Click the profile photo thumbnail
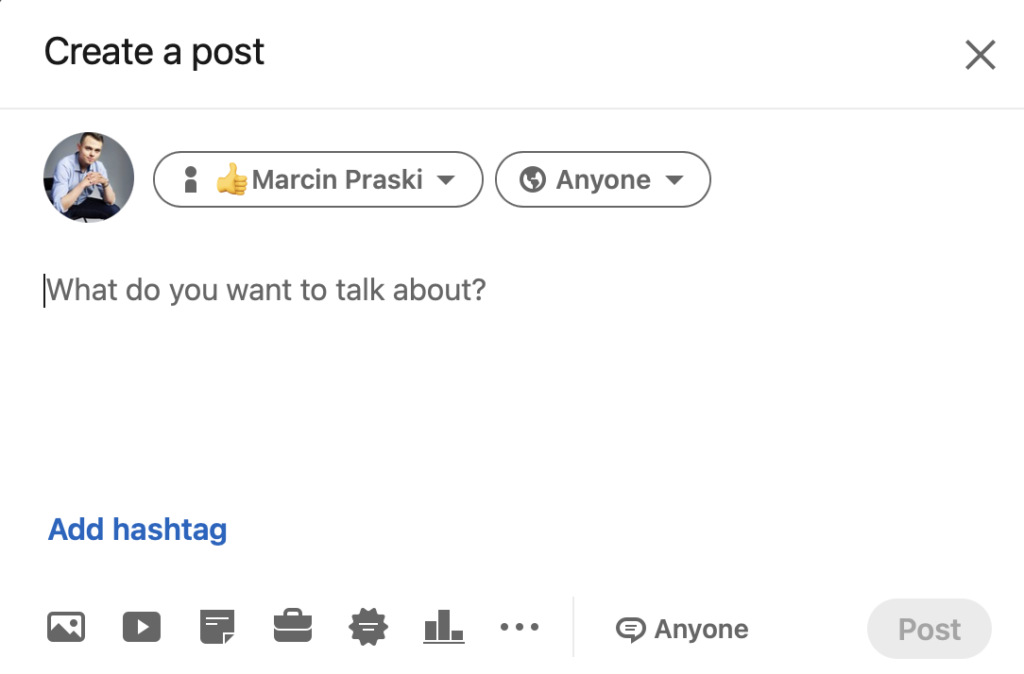1024x674 pixels. pyautogui.click(x=89, y=177)
